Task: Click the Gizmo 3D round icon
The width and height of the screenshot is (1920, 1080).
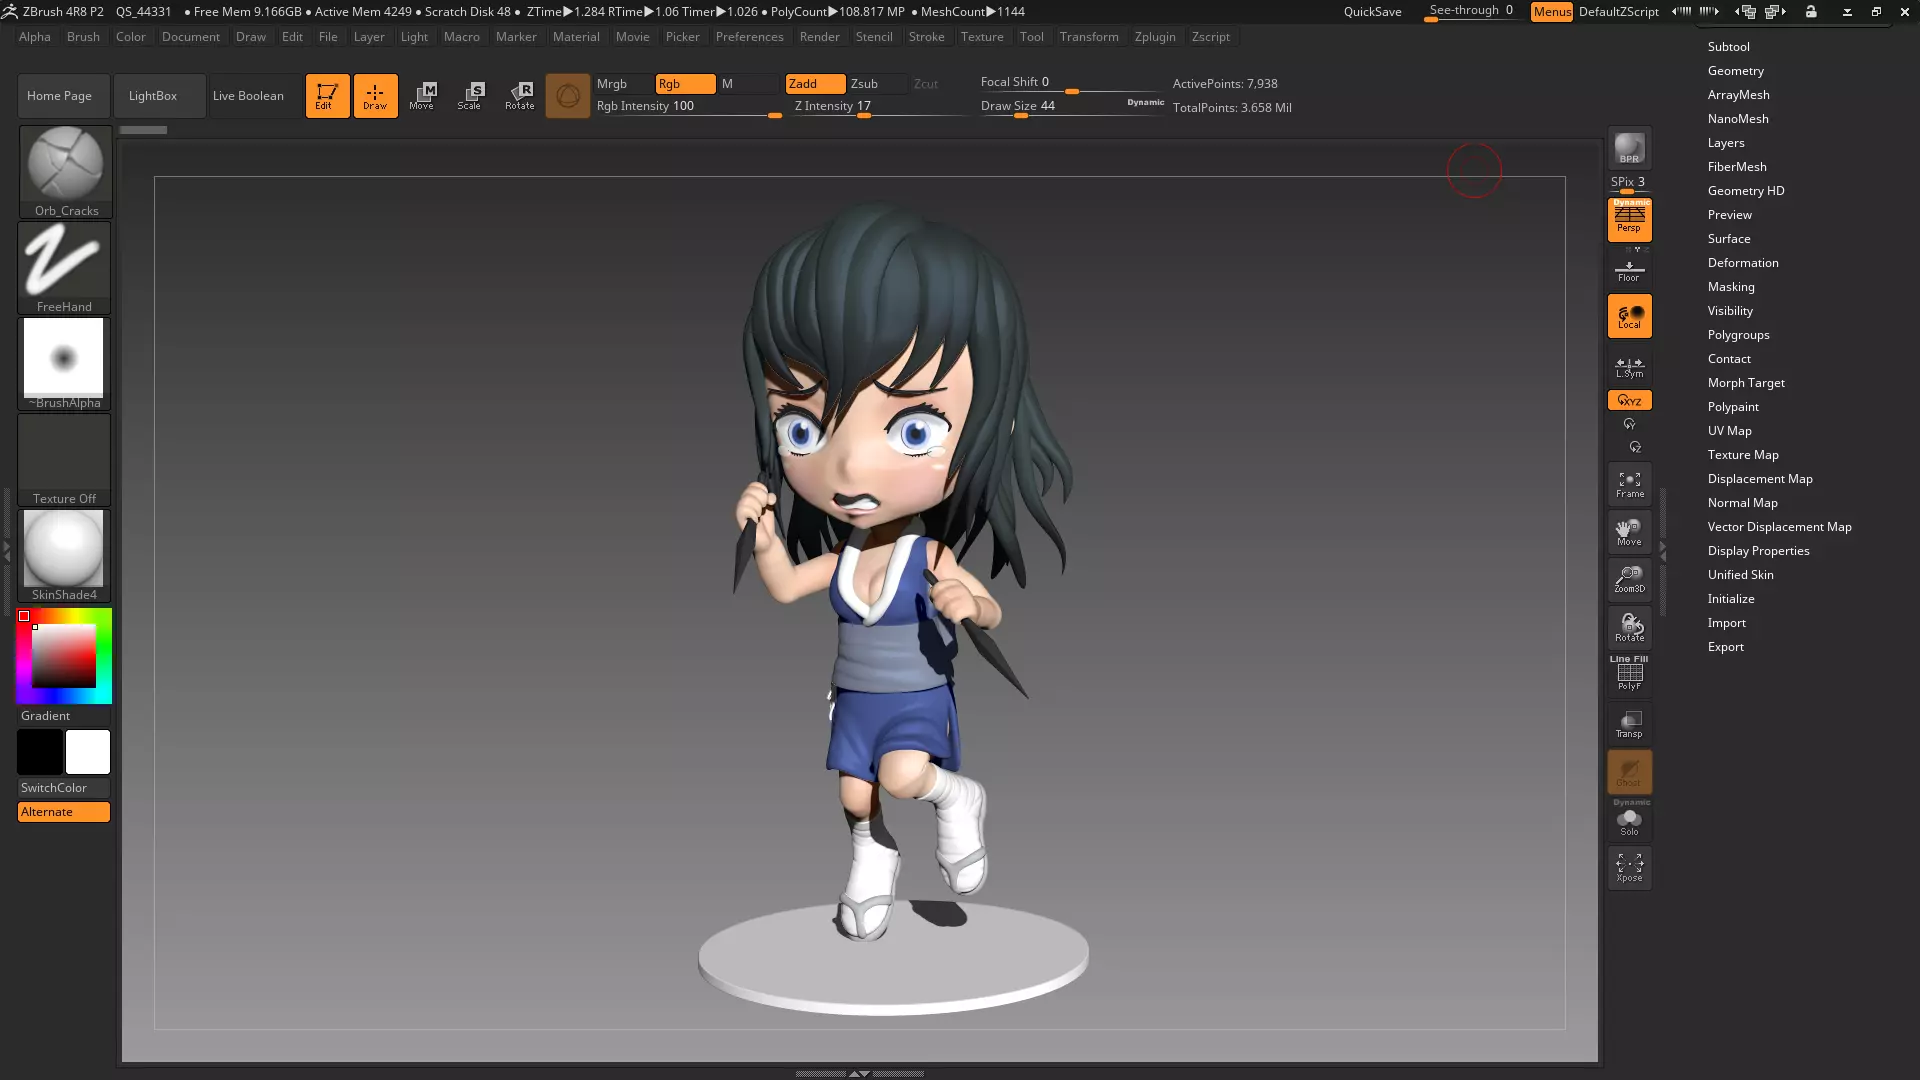Action: coord(568,96)
